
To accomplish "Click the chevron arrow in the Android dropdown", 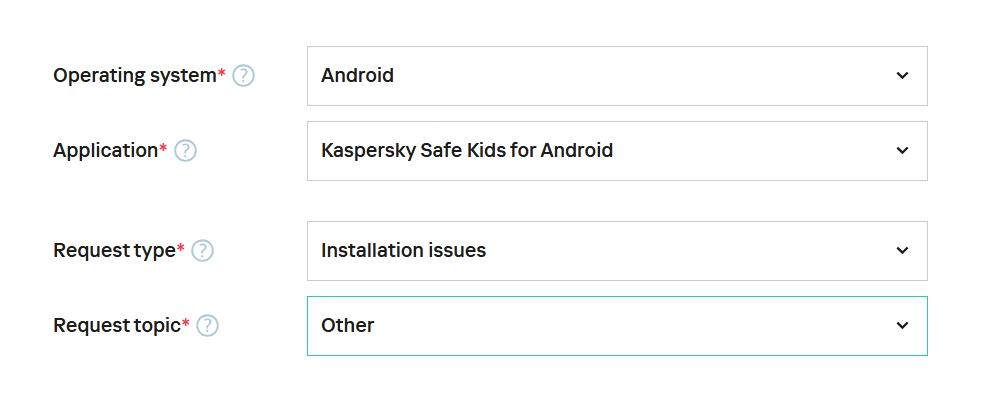I will pyautogui.click(x=902, y=76).
